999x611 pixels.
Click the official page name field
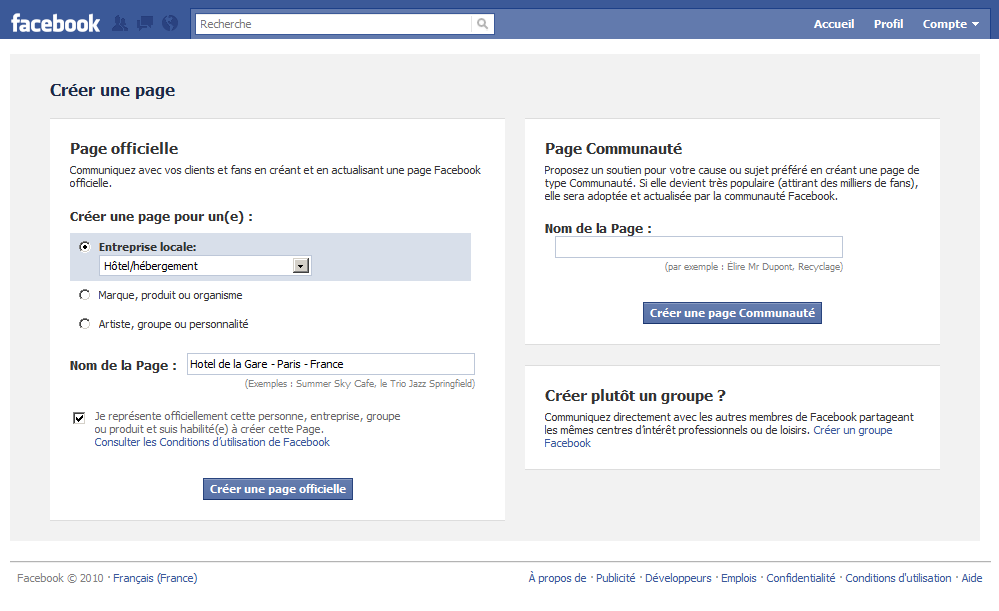(331, 364)
